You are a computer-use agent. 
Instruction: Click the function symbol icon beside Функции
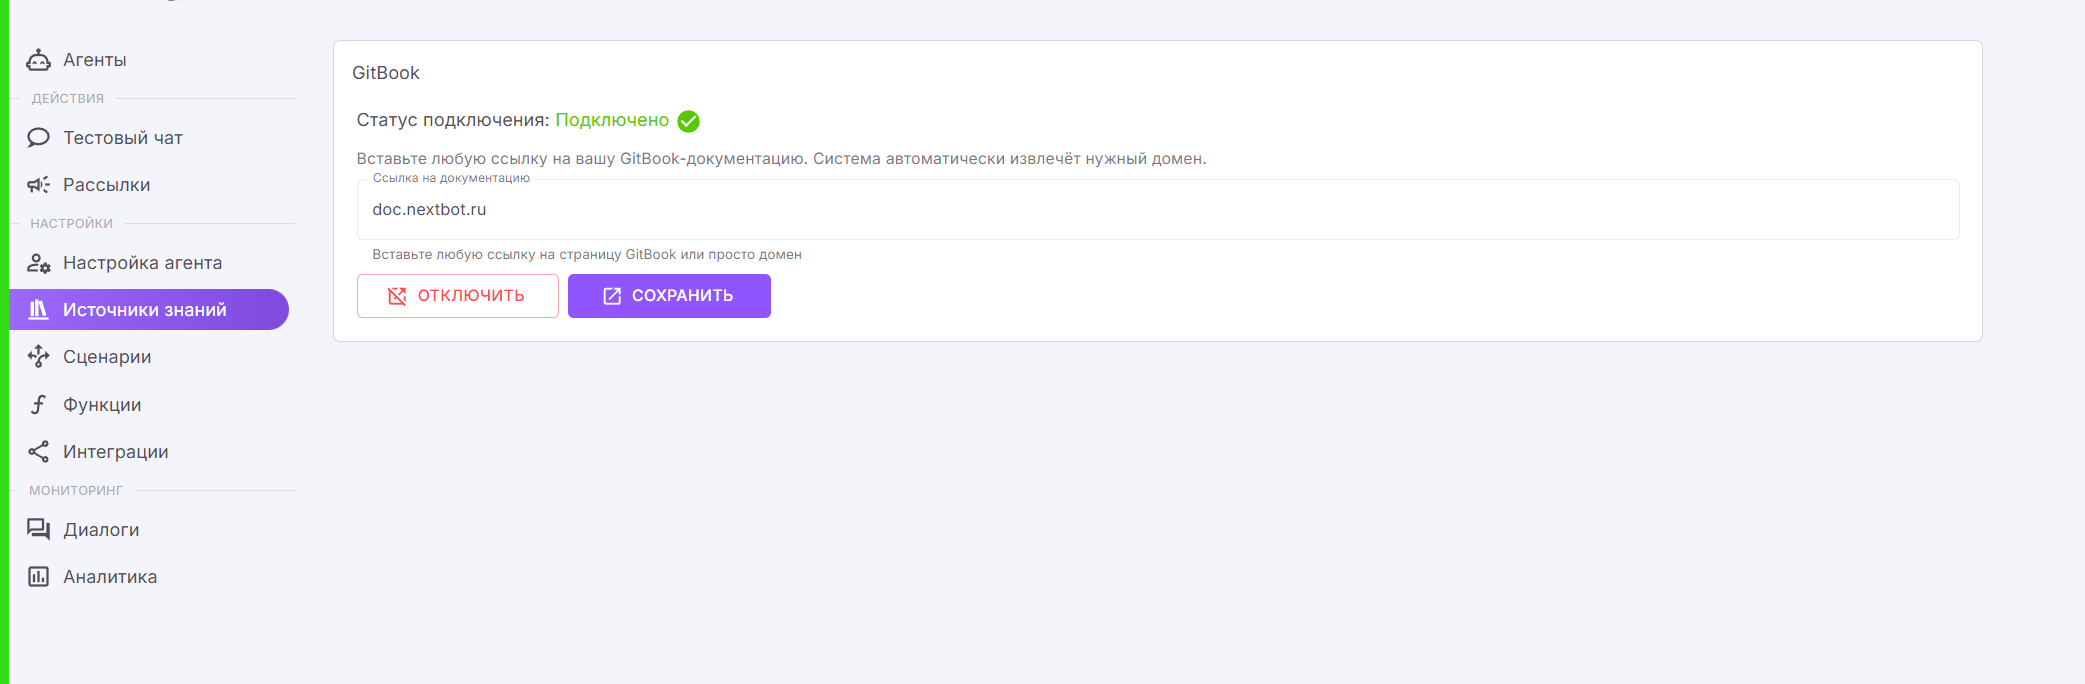point(38,405)
